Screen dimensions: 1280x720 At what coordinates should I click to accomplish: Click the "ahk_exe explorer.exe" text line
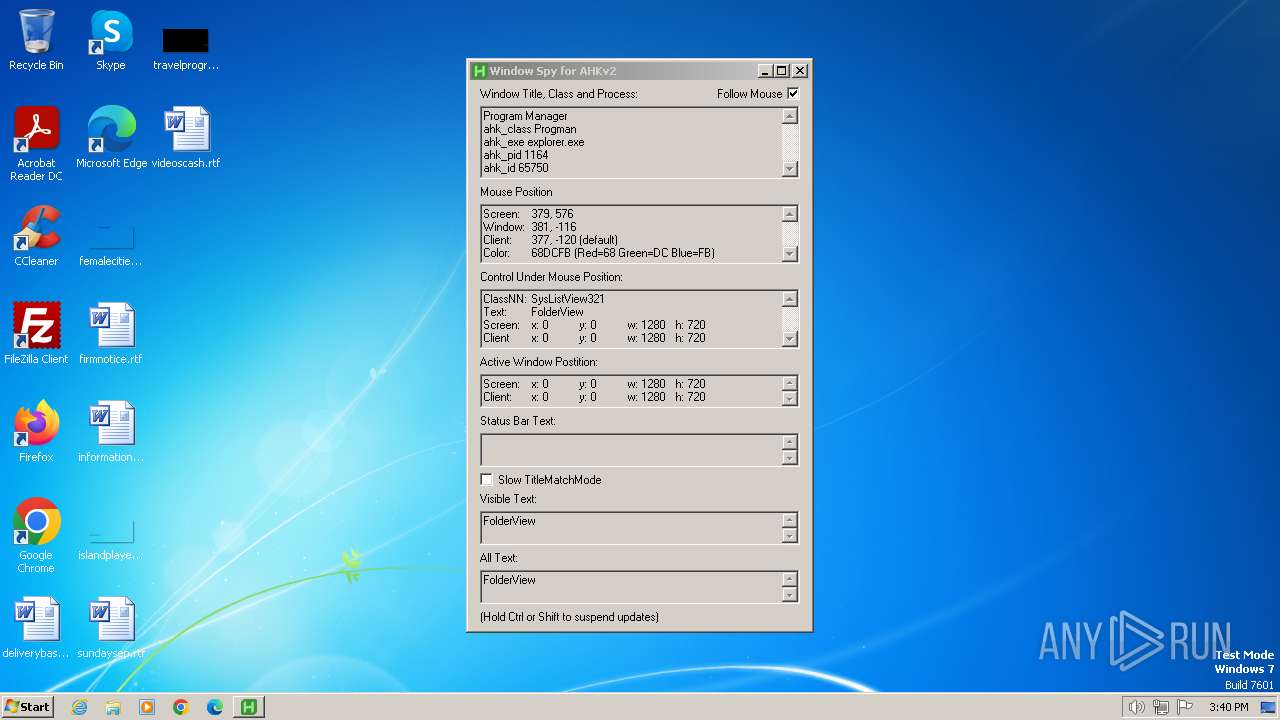[x=534, y=142]
